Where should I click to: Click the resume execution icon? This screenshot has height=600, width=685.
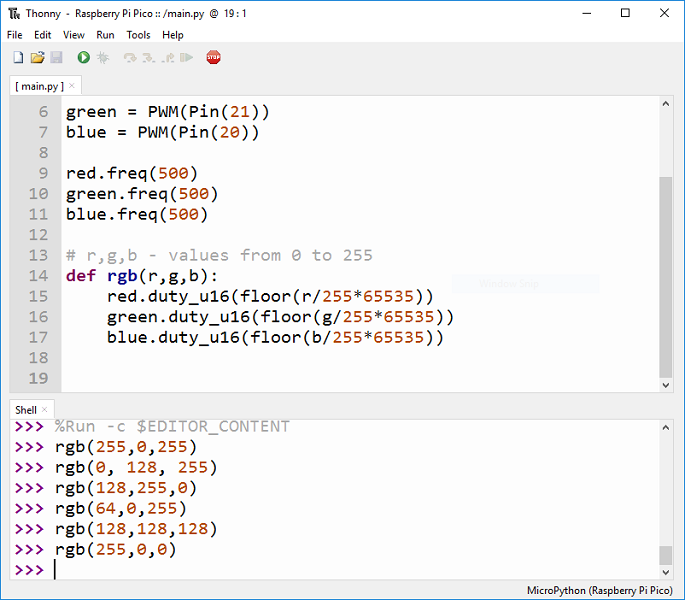(186, 58)
